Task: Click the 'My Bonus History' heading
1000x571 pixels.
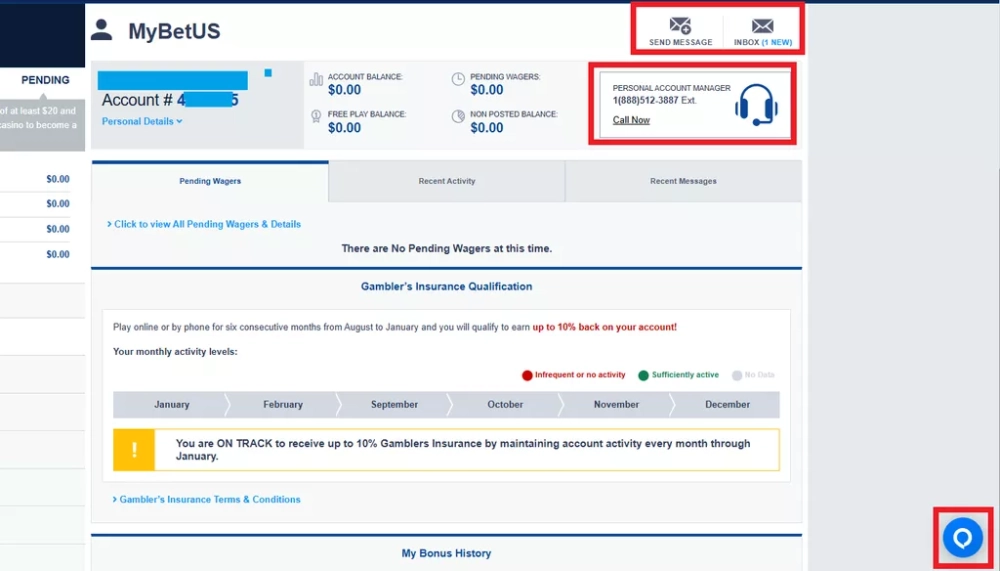Action: [x=446, y=553]
